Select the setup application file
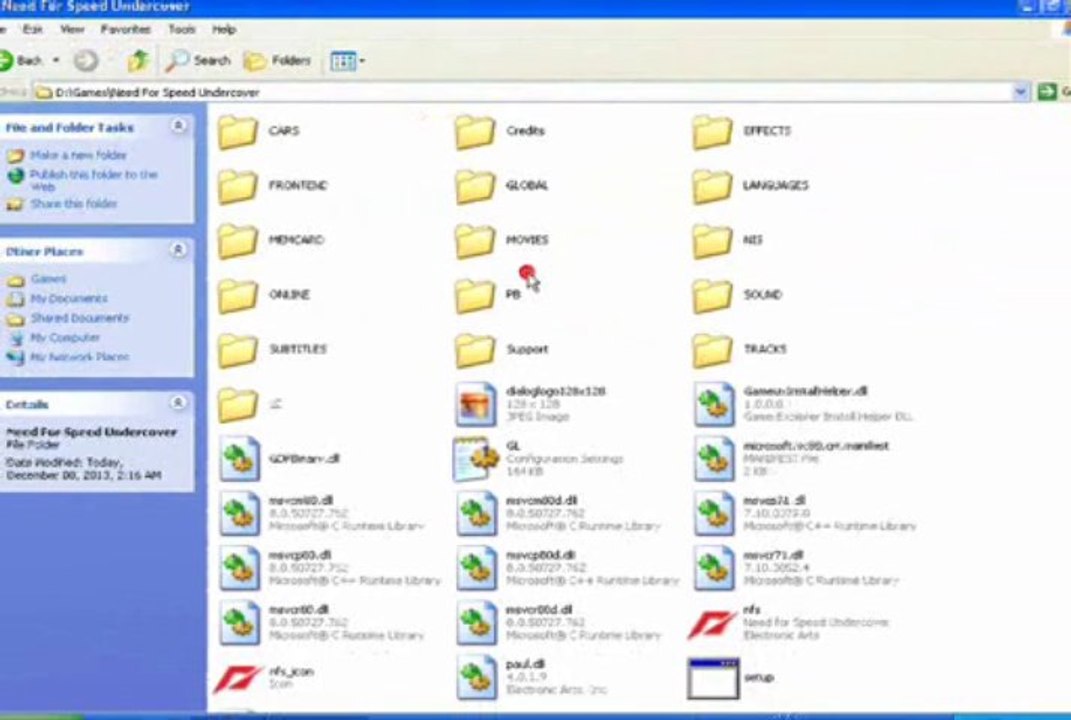Image resolution: width=1071 pixels, height=720 pixels. (731, 678)
